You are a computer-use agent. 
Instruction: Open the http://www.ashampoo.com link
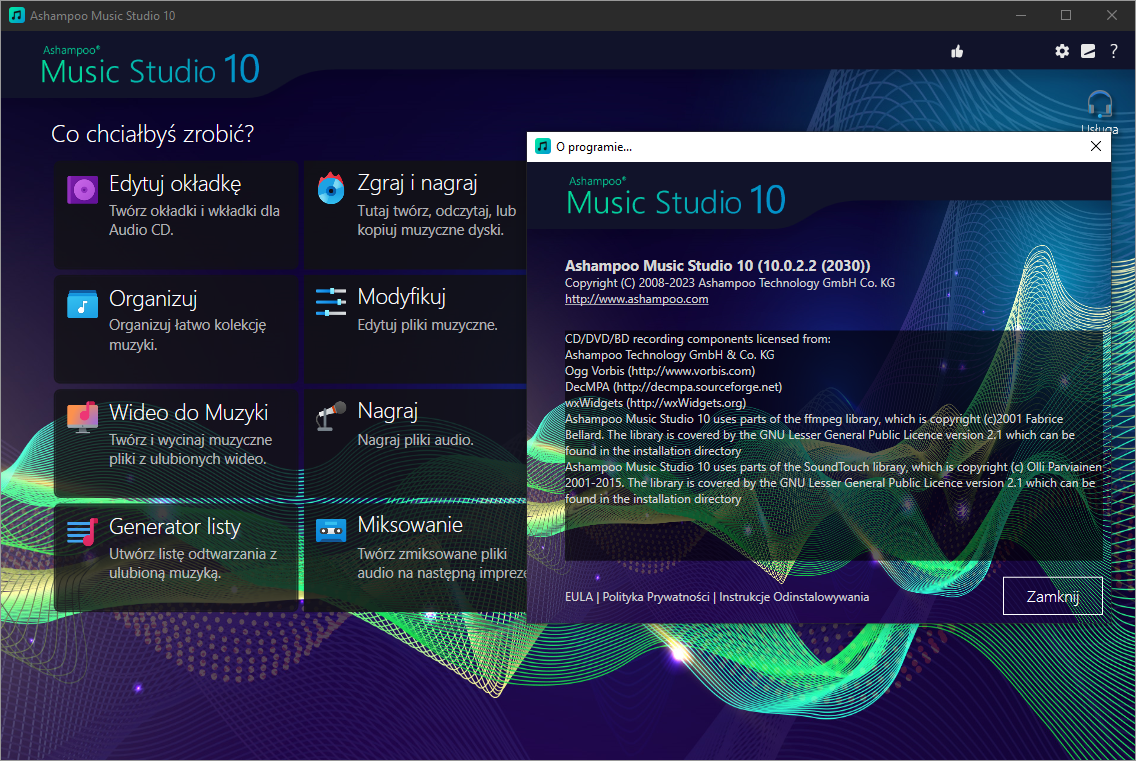[636, 299]
